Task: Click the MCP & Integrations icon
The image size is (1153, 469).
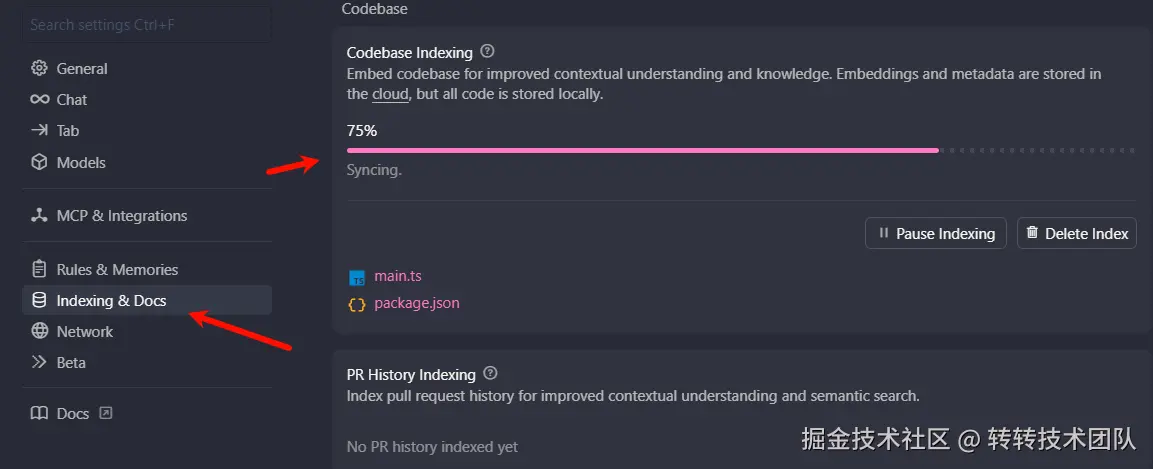Action: tap(39, 216)
